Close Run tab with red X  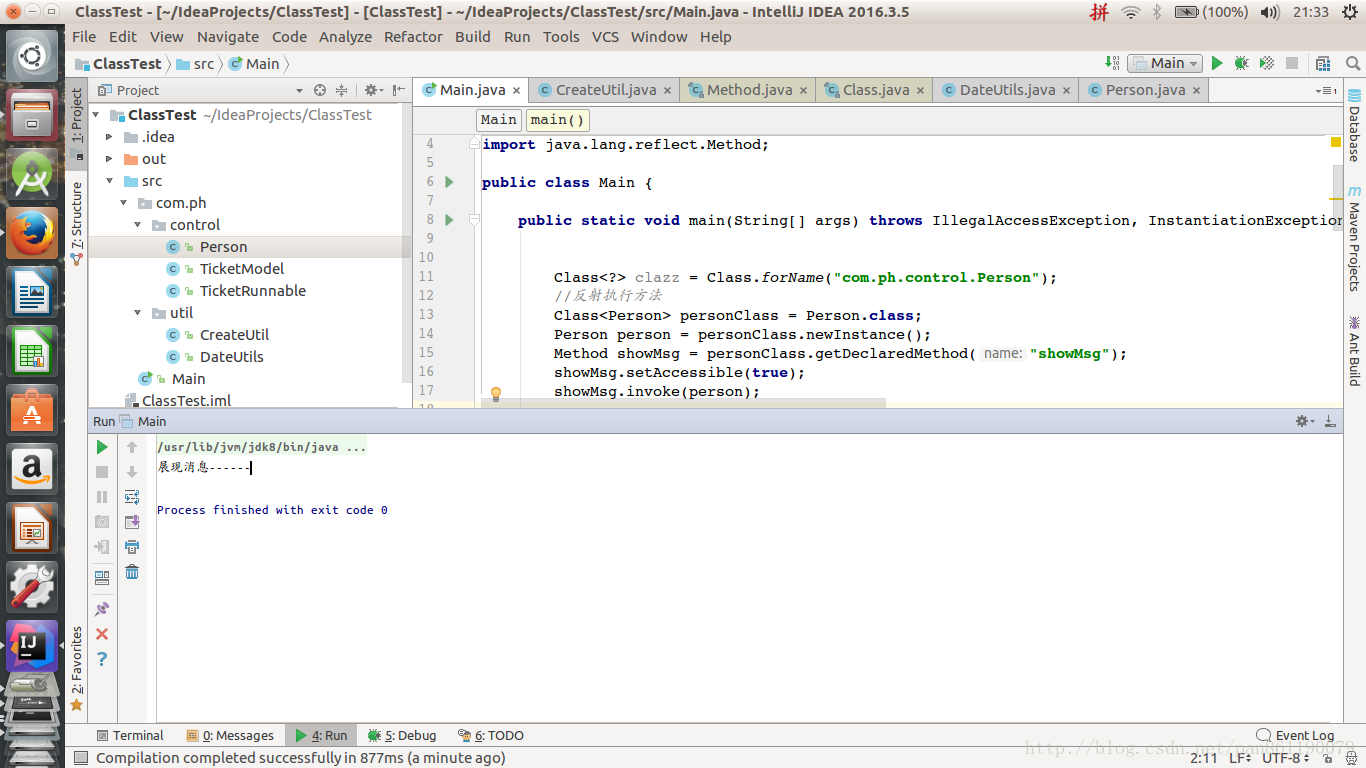102,634
